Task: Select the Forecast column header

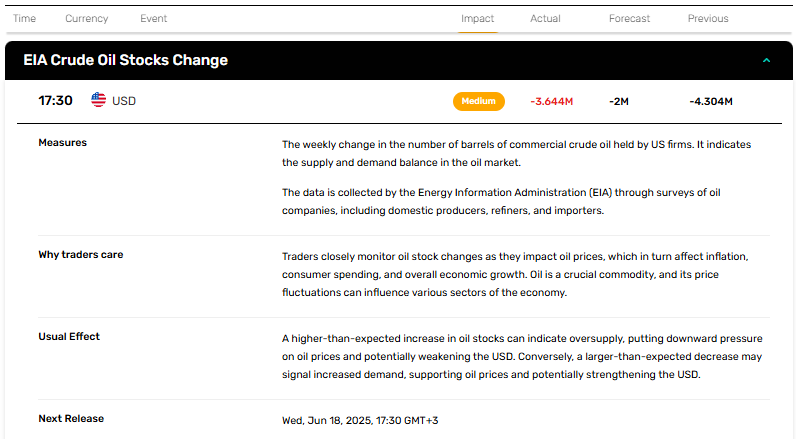Action: pos(629,19)
